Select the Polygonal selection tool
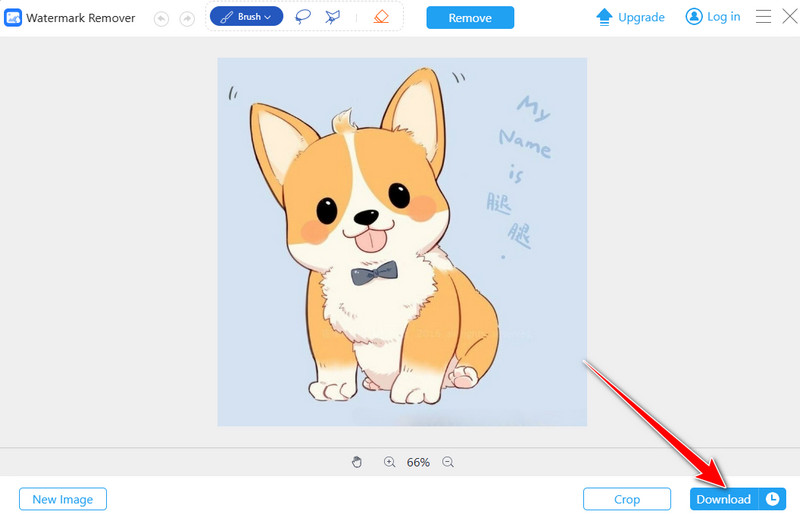The height and width of the screenshot is (518, 800). [332, 17]
